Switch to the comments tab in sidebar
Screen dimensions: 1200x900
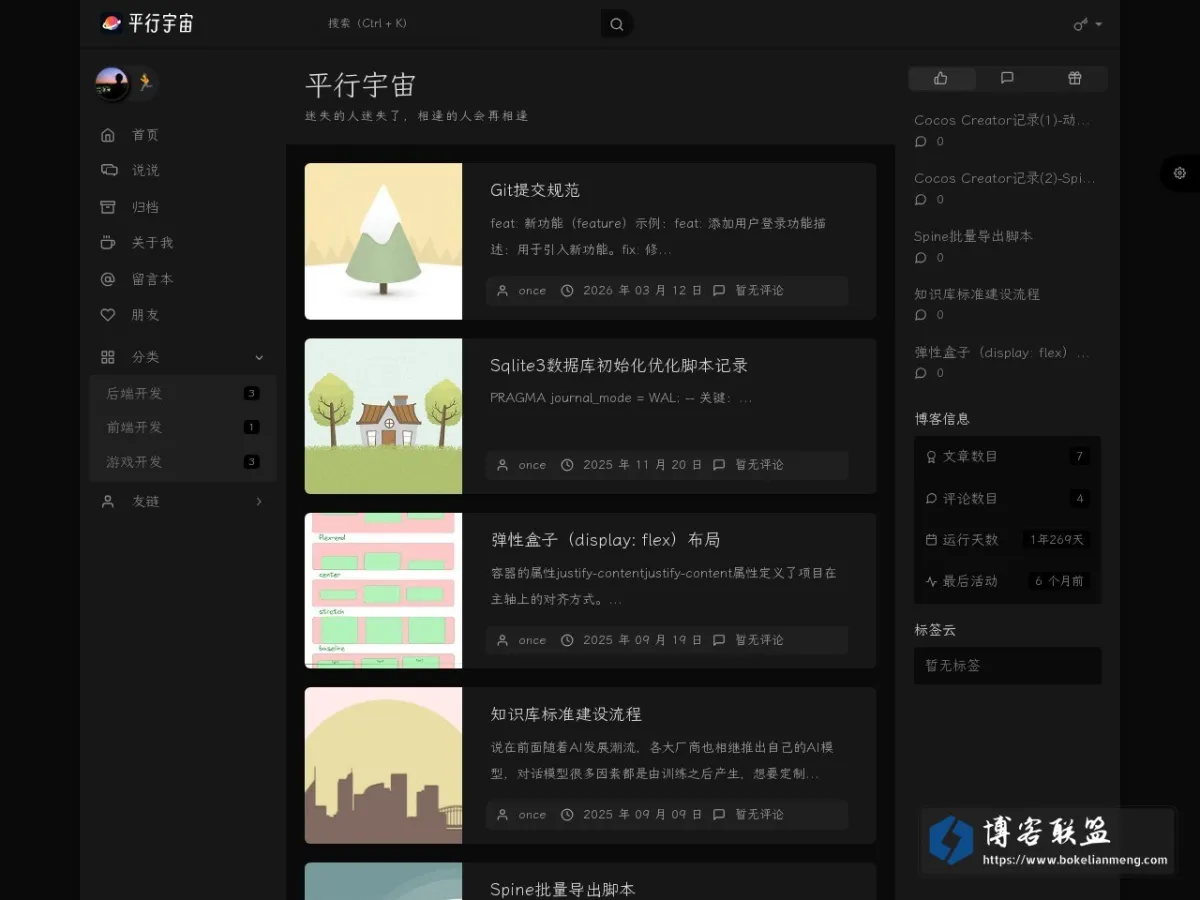[1007, 78]
